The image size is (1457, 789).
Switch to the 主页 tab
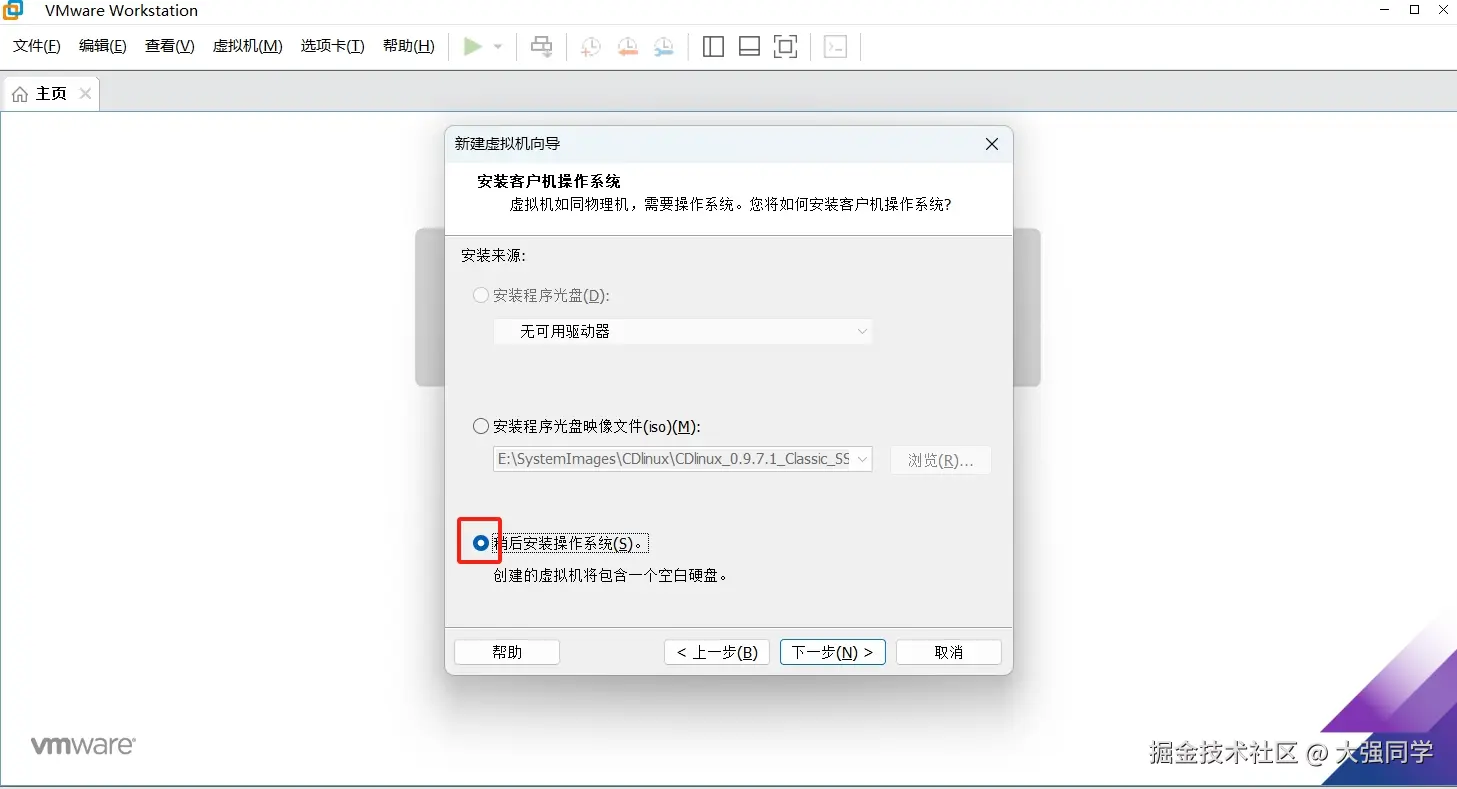pyautogui.click(x=51, y=94)
